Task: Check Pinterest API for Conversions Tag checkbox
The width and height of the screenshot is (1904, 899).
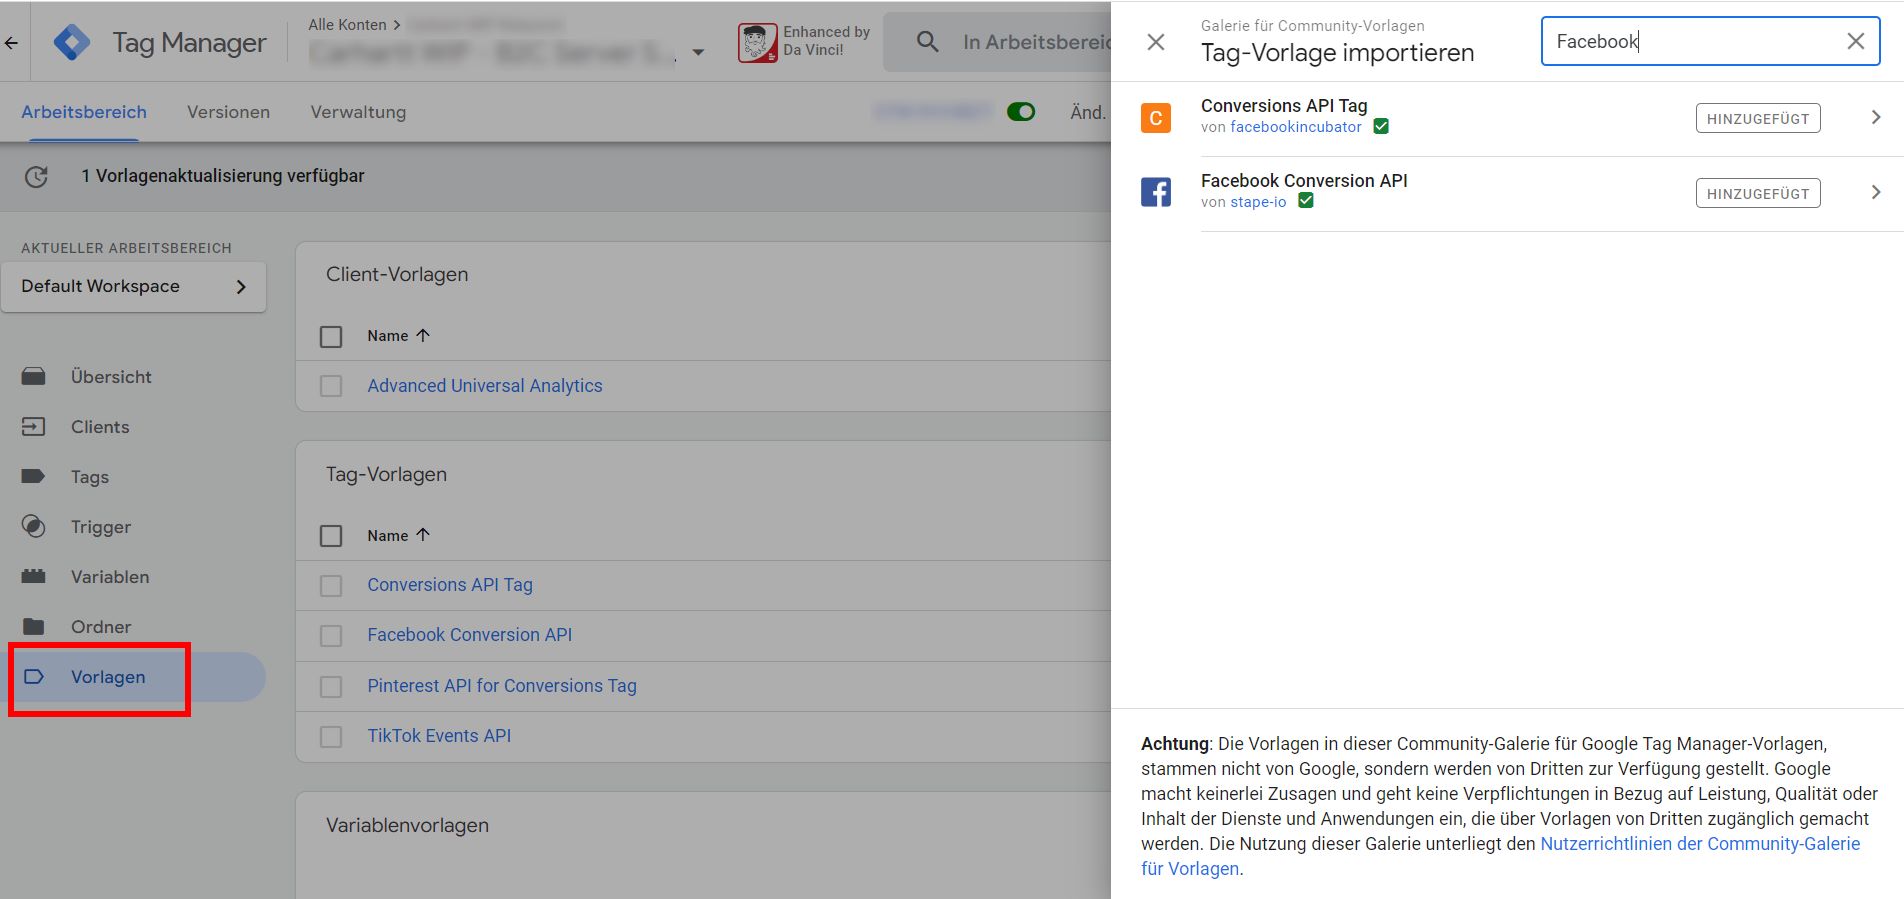Action: tap(331, 687)
